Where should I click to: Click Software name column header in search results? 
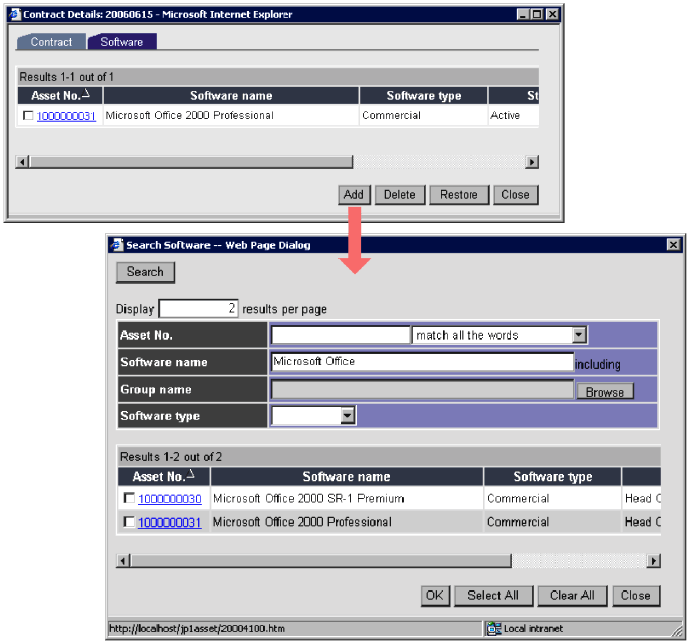pos(347,476)
